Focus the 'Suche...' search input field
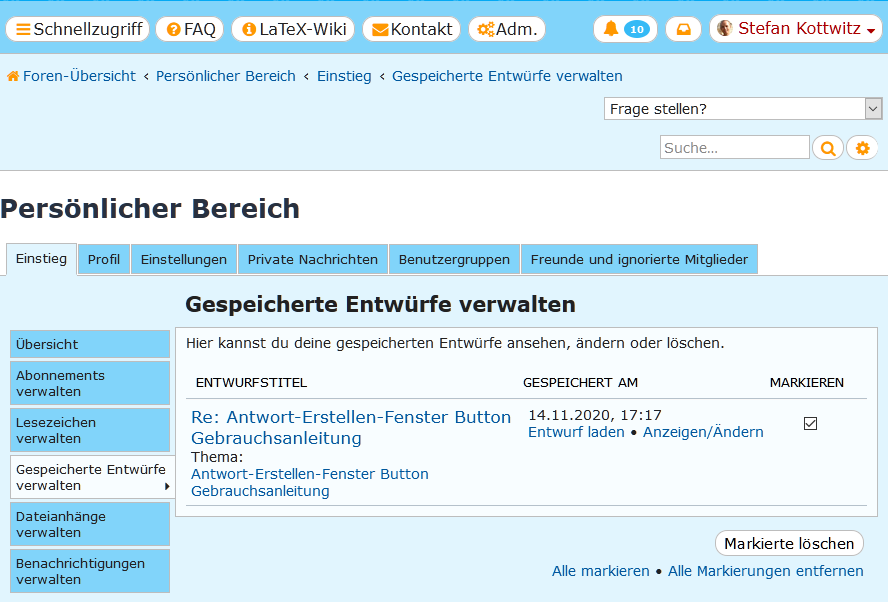The image size is (888, 602). 734,148
